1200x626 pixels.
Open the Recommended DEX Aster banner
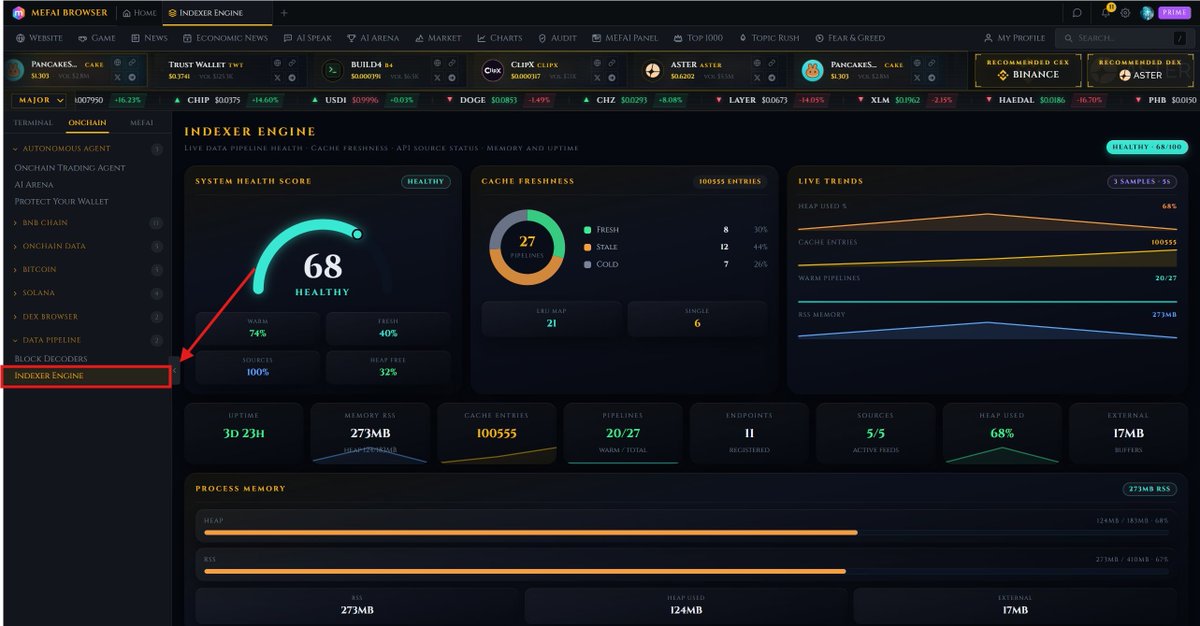pos(1140,69)
